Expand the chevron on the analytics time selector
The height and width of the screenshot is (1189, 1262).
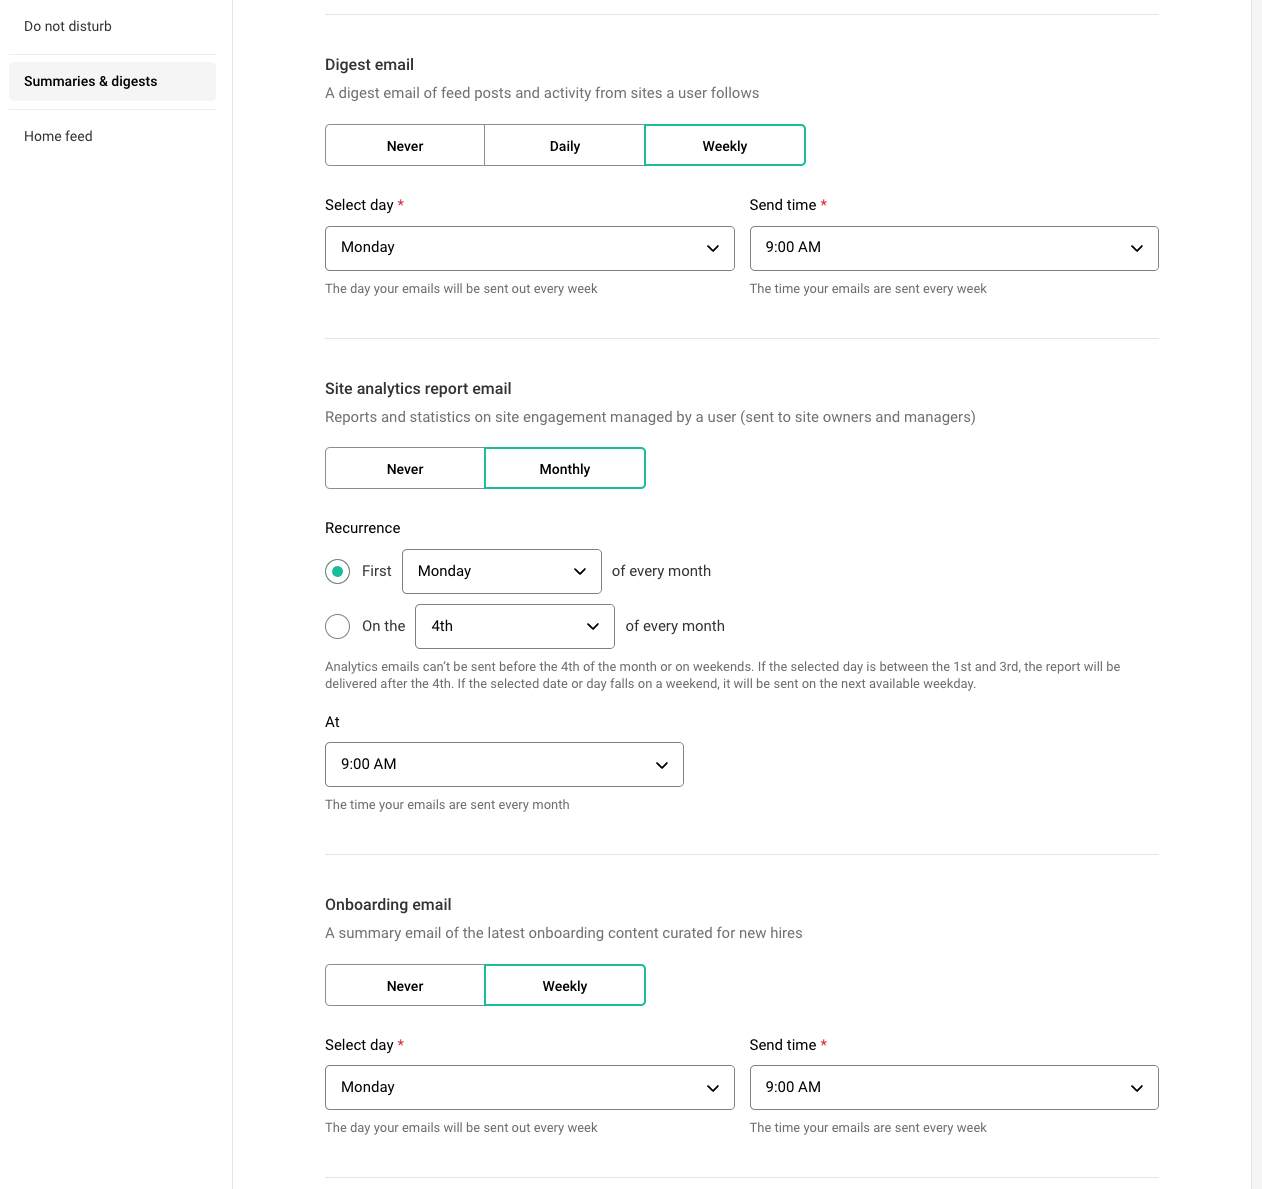coord(661,764)
